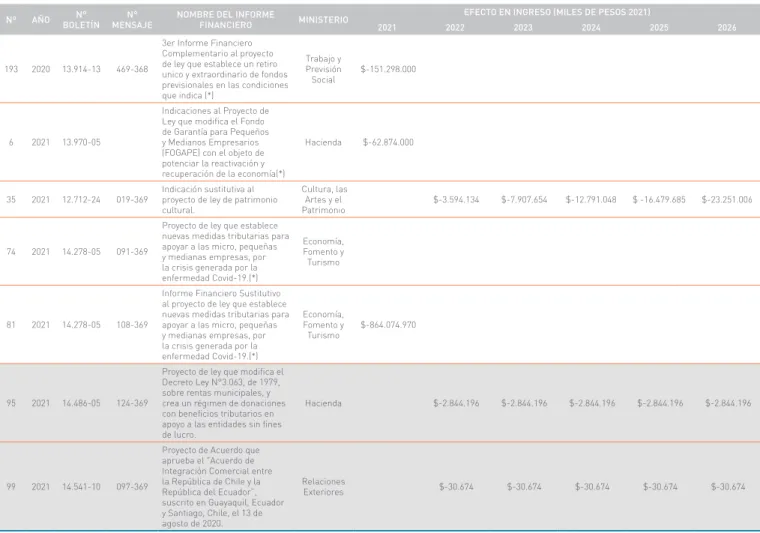Image resolution: width=760 pixels, height=533 pixels.
Task: Select boletín 14.541-10 cell
Action: point(81,487)
